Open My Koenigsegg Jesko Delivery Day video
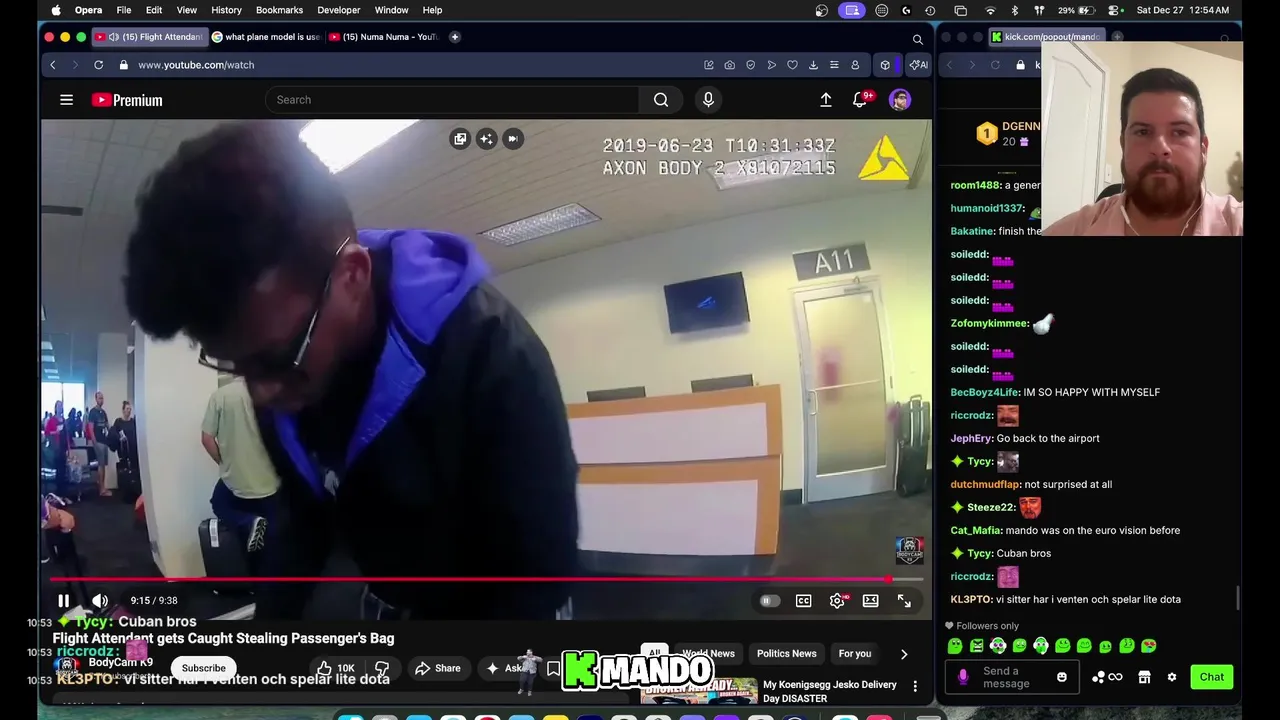 [x=829, y=691]
